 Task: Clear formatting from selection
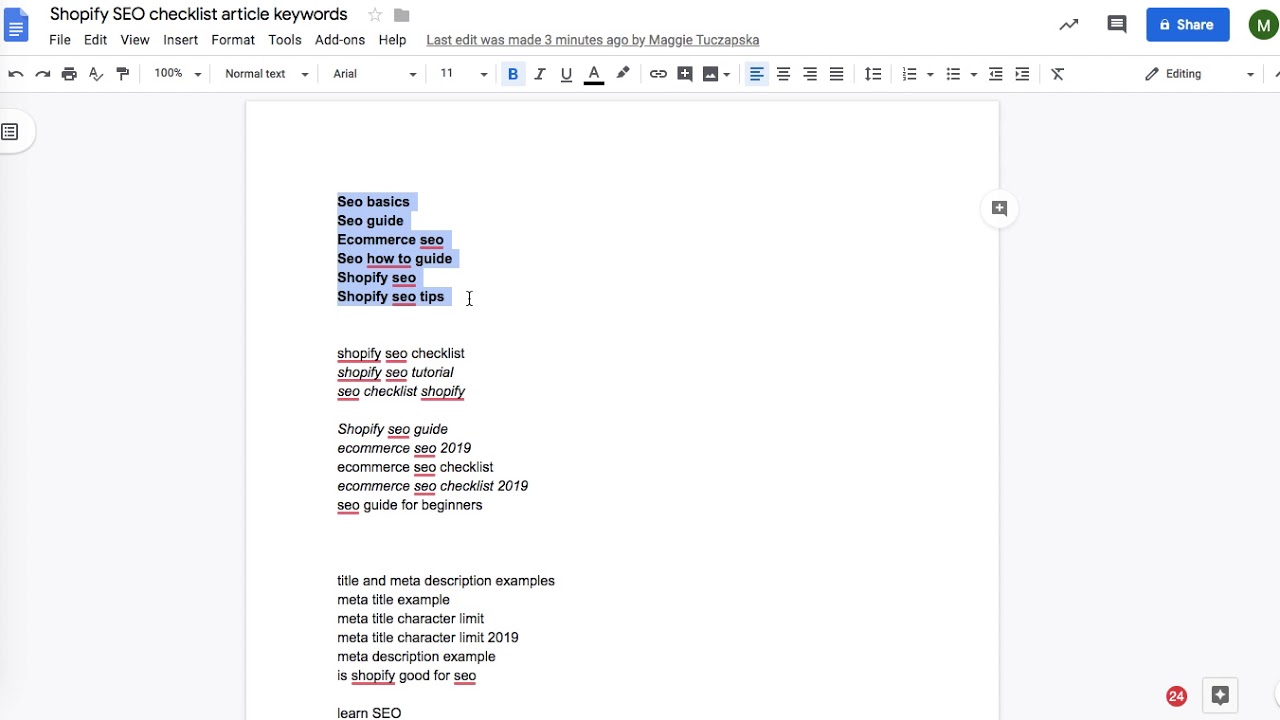(x=1058, y=74)
